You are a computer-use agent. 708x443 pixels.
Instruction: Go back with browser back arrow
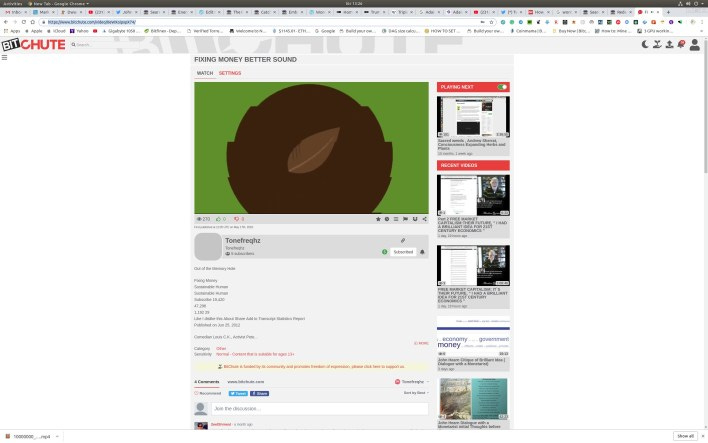[x=6, y=22]
